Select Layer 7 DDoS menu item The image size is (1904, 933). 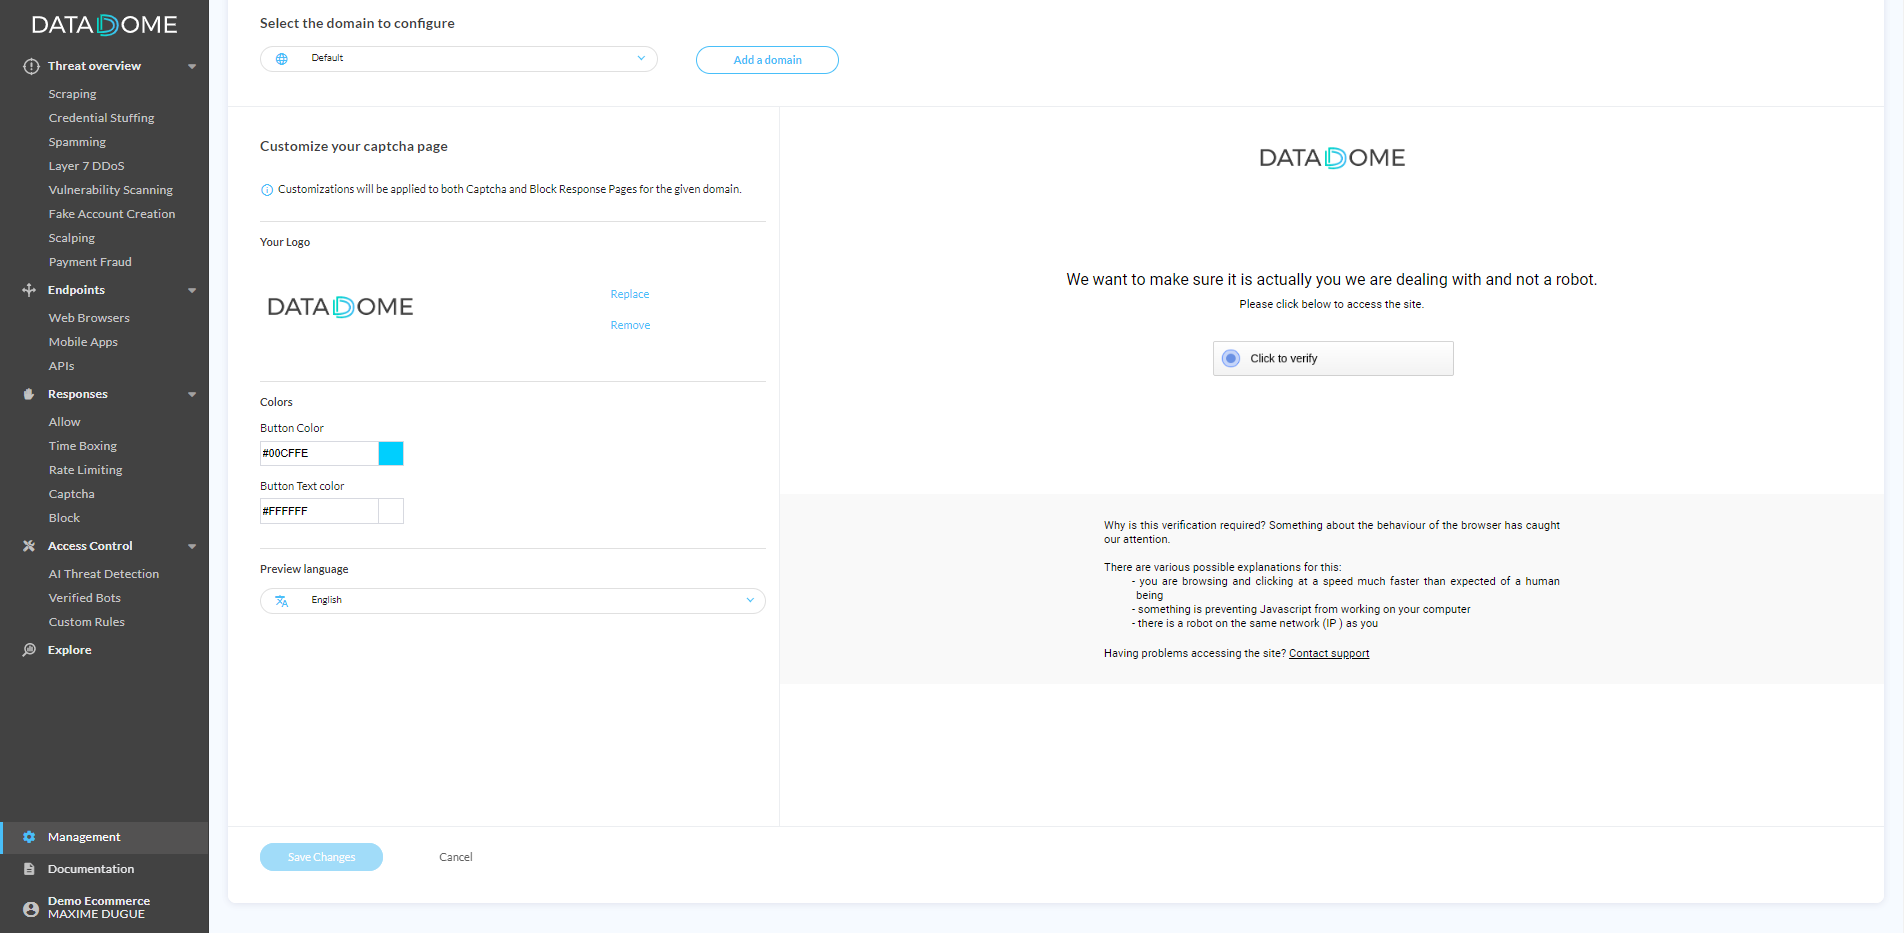[x=87, y=166]
